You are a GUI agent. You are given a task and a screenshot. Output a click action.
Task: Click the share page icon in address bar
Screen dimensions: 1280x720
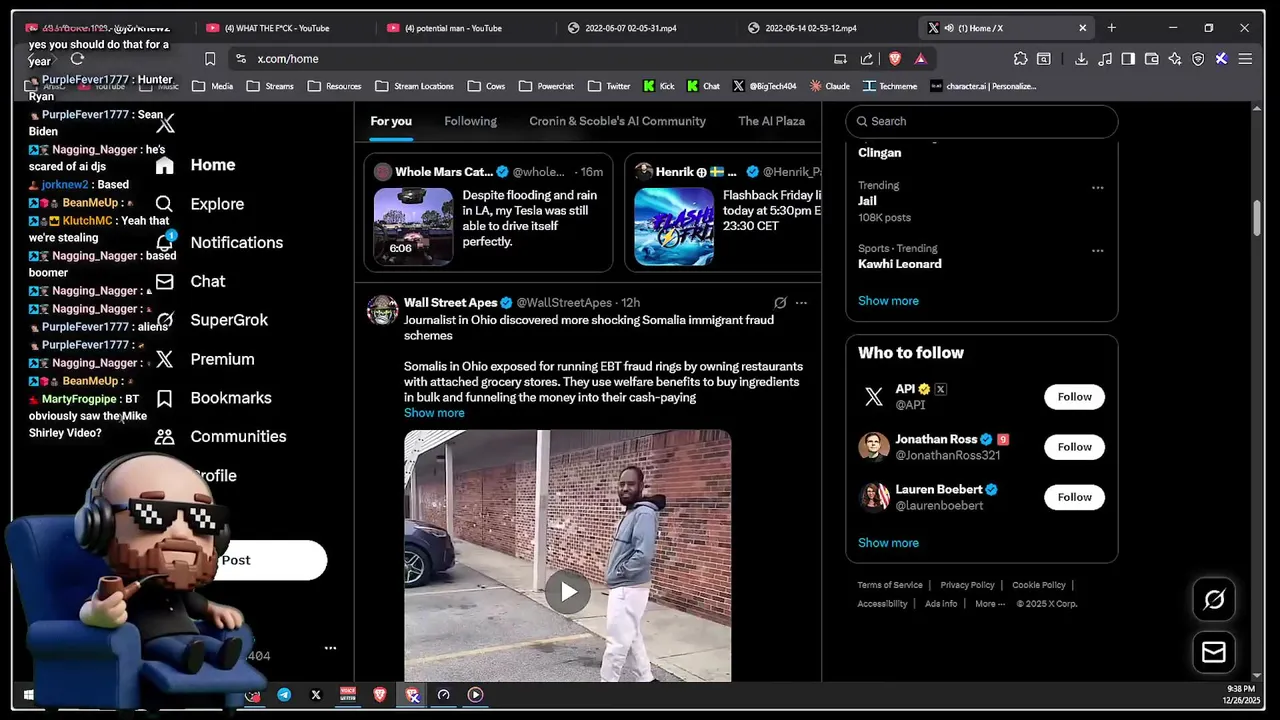(x=867, y=59)
